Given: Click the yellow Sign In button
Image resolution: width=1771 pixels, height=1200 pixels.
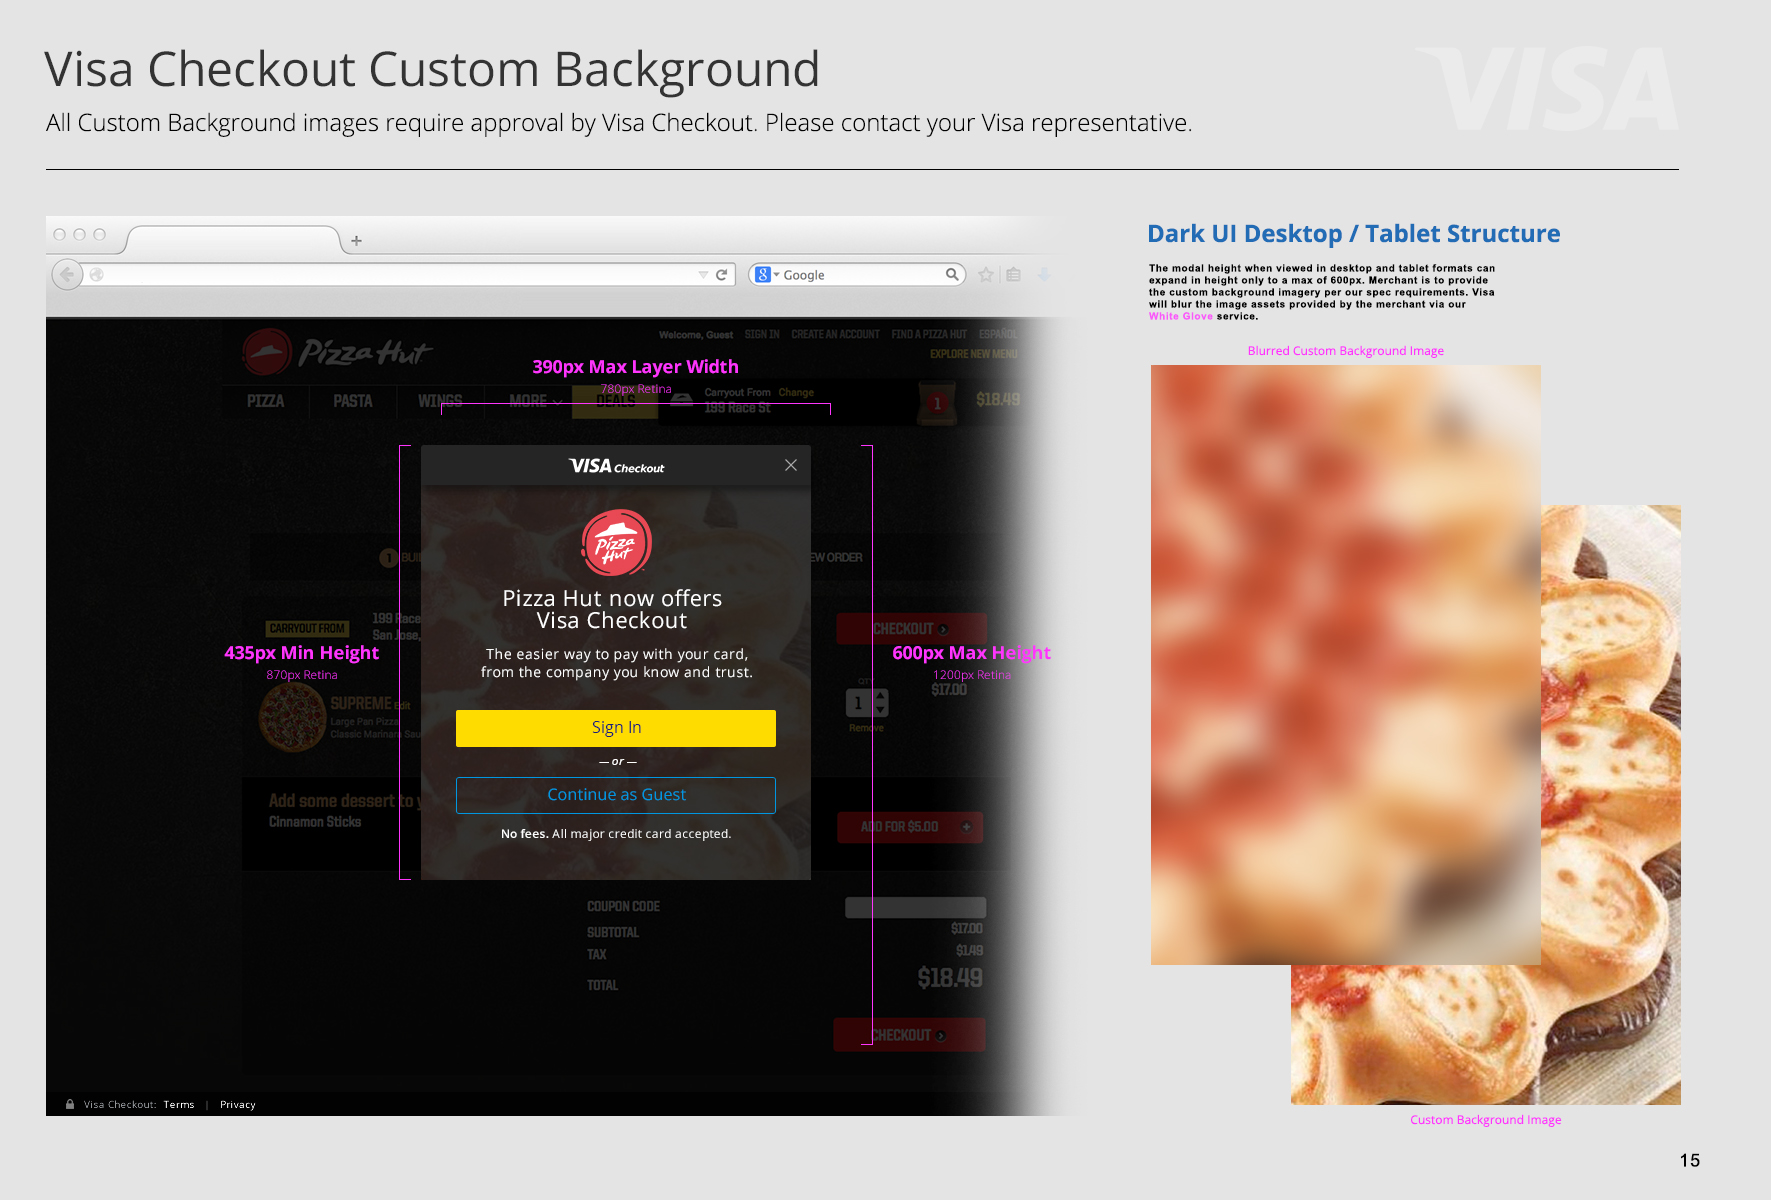Looking at the screenshot, I should pyautogui.click(x=616, y=728).
